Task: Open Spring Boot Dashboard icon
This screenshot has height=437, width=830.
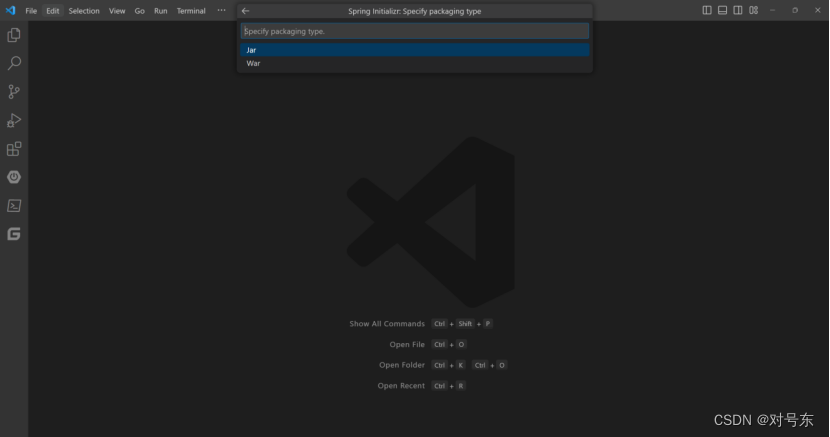Action: tap(14, 177)
